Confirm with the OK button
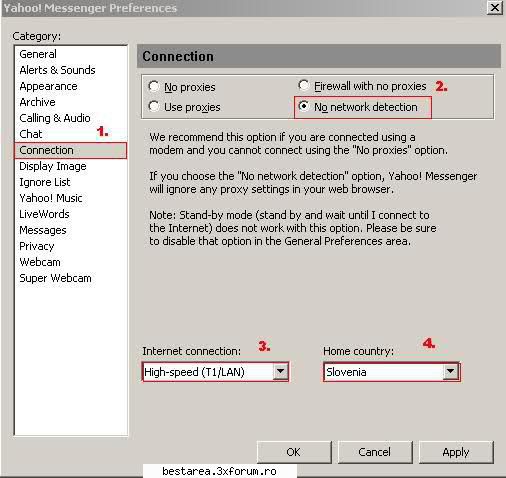Image resolution: width=506 pixels, height=478 pixels. click(x=294, y=452)
